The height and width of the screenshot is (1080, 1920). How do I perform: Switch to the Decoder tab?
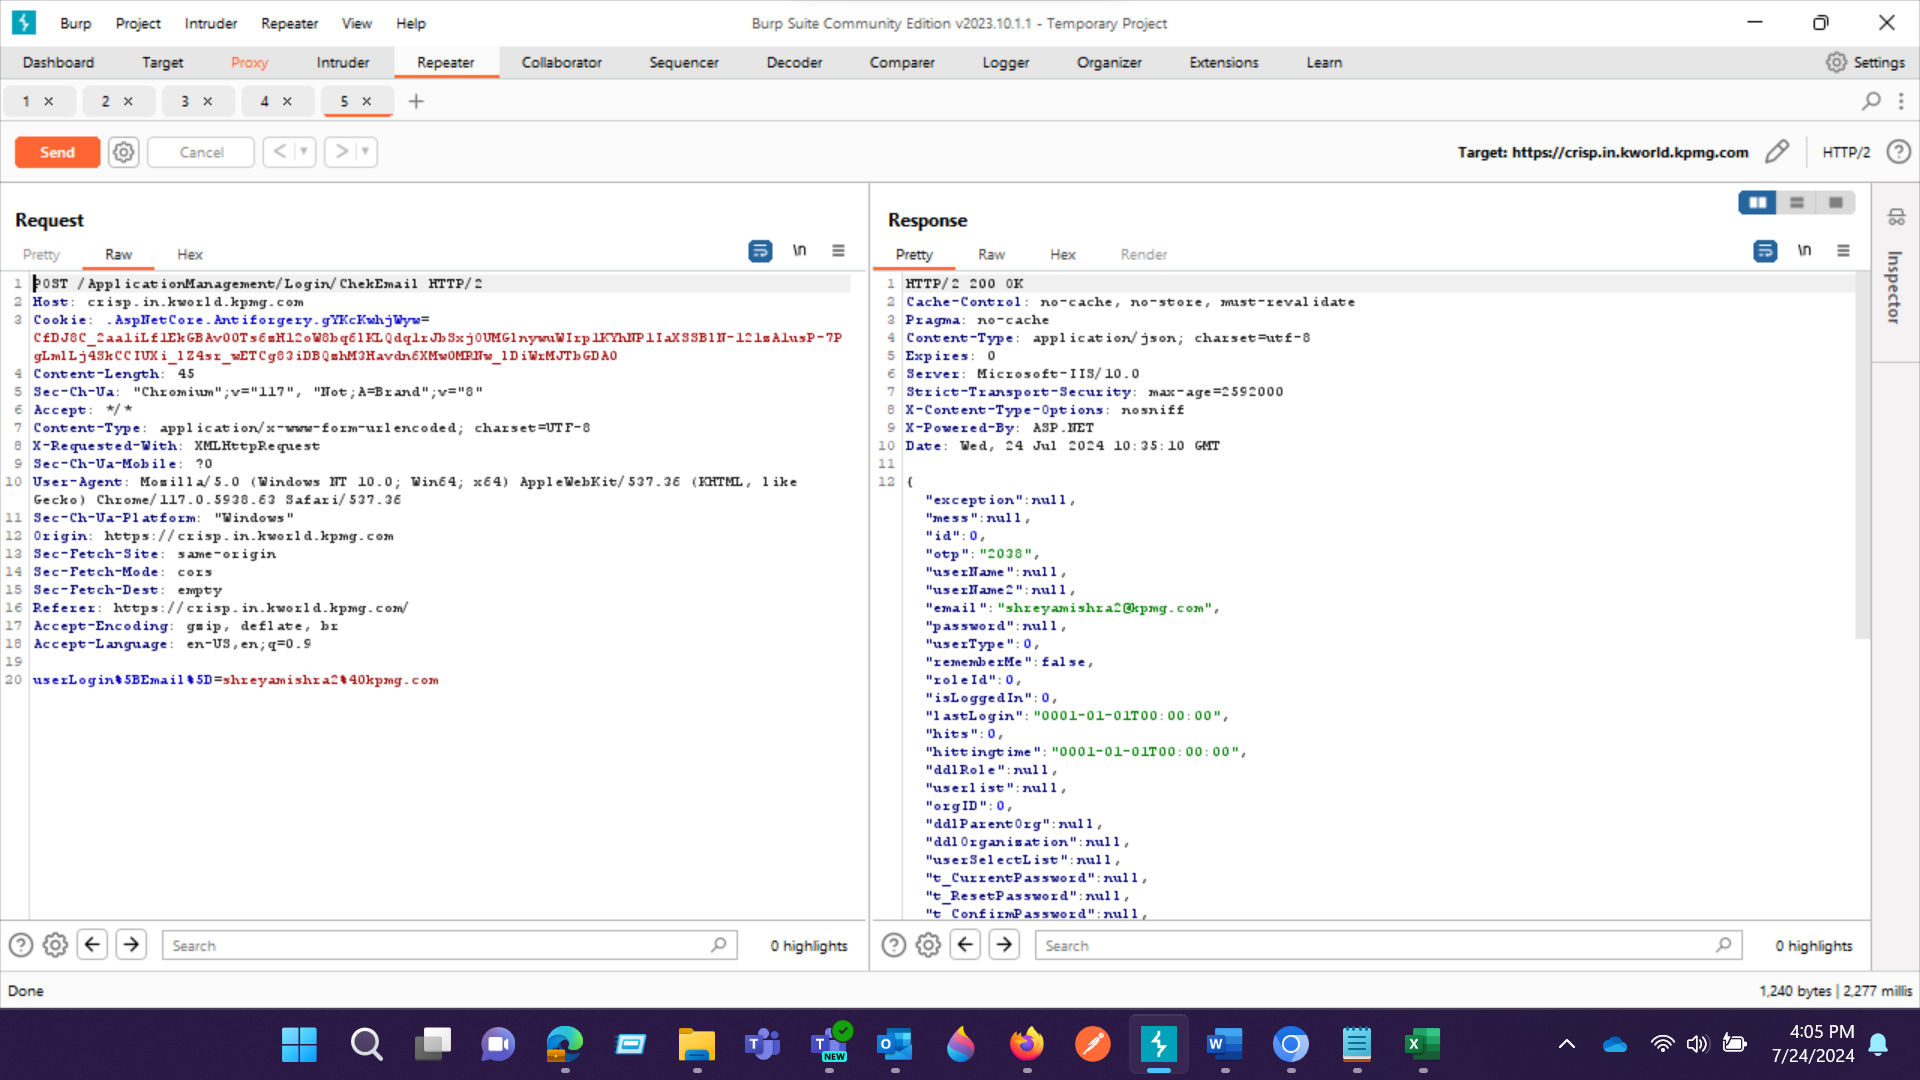[794, 62]
